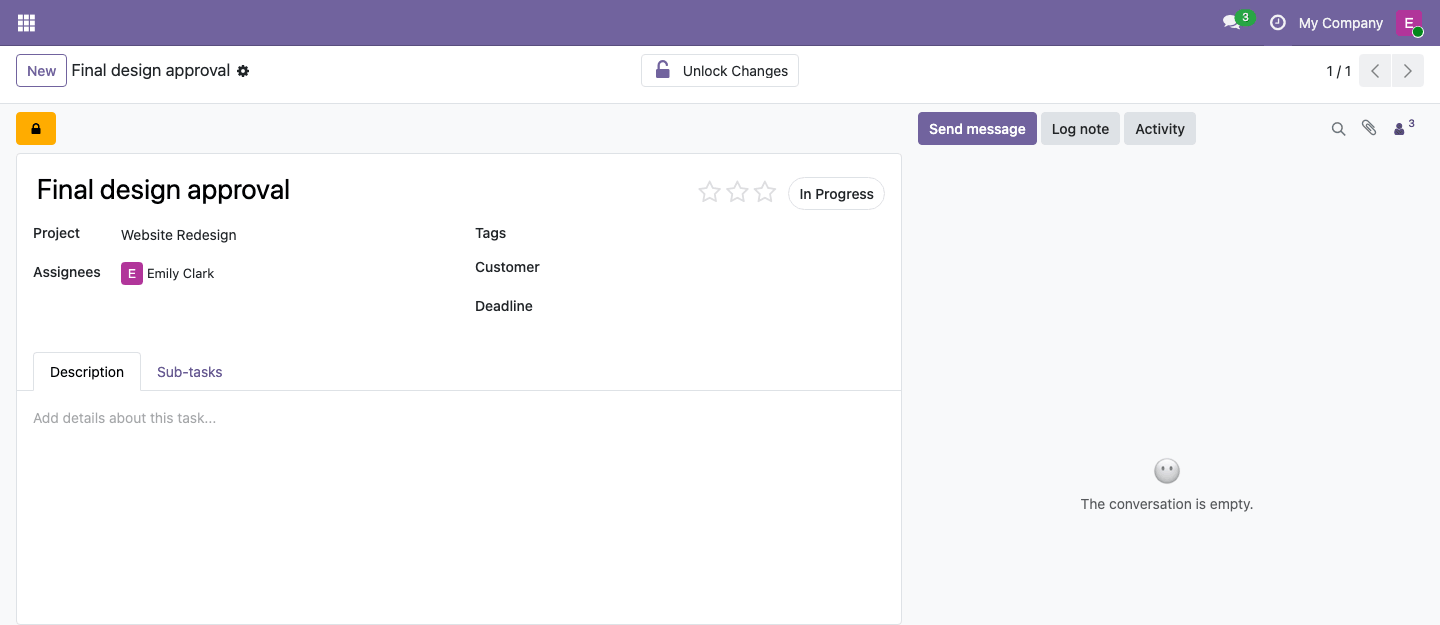Click Send message button
The width and height of the screenshot is (1440, 625).
[x=977, y=129]
